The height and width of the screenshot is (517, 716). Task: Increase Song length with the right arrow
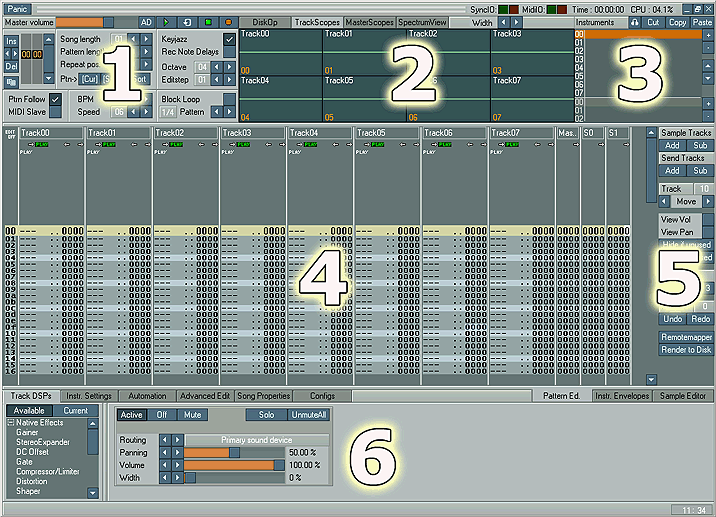tap(146, 39)
